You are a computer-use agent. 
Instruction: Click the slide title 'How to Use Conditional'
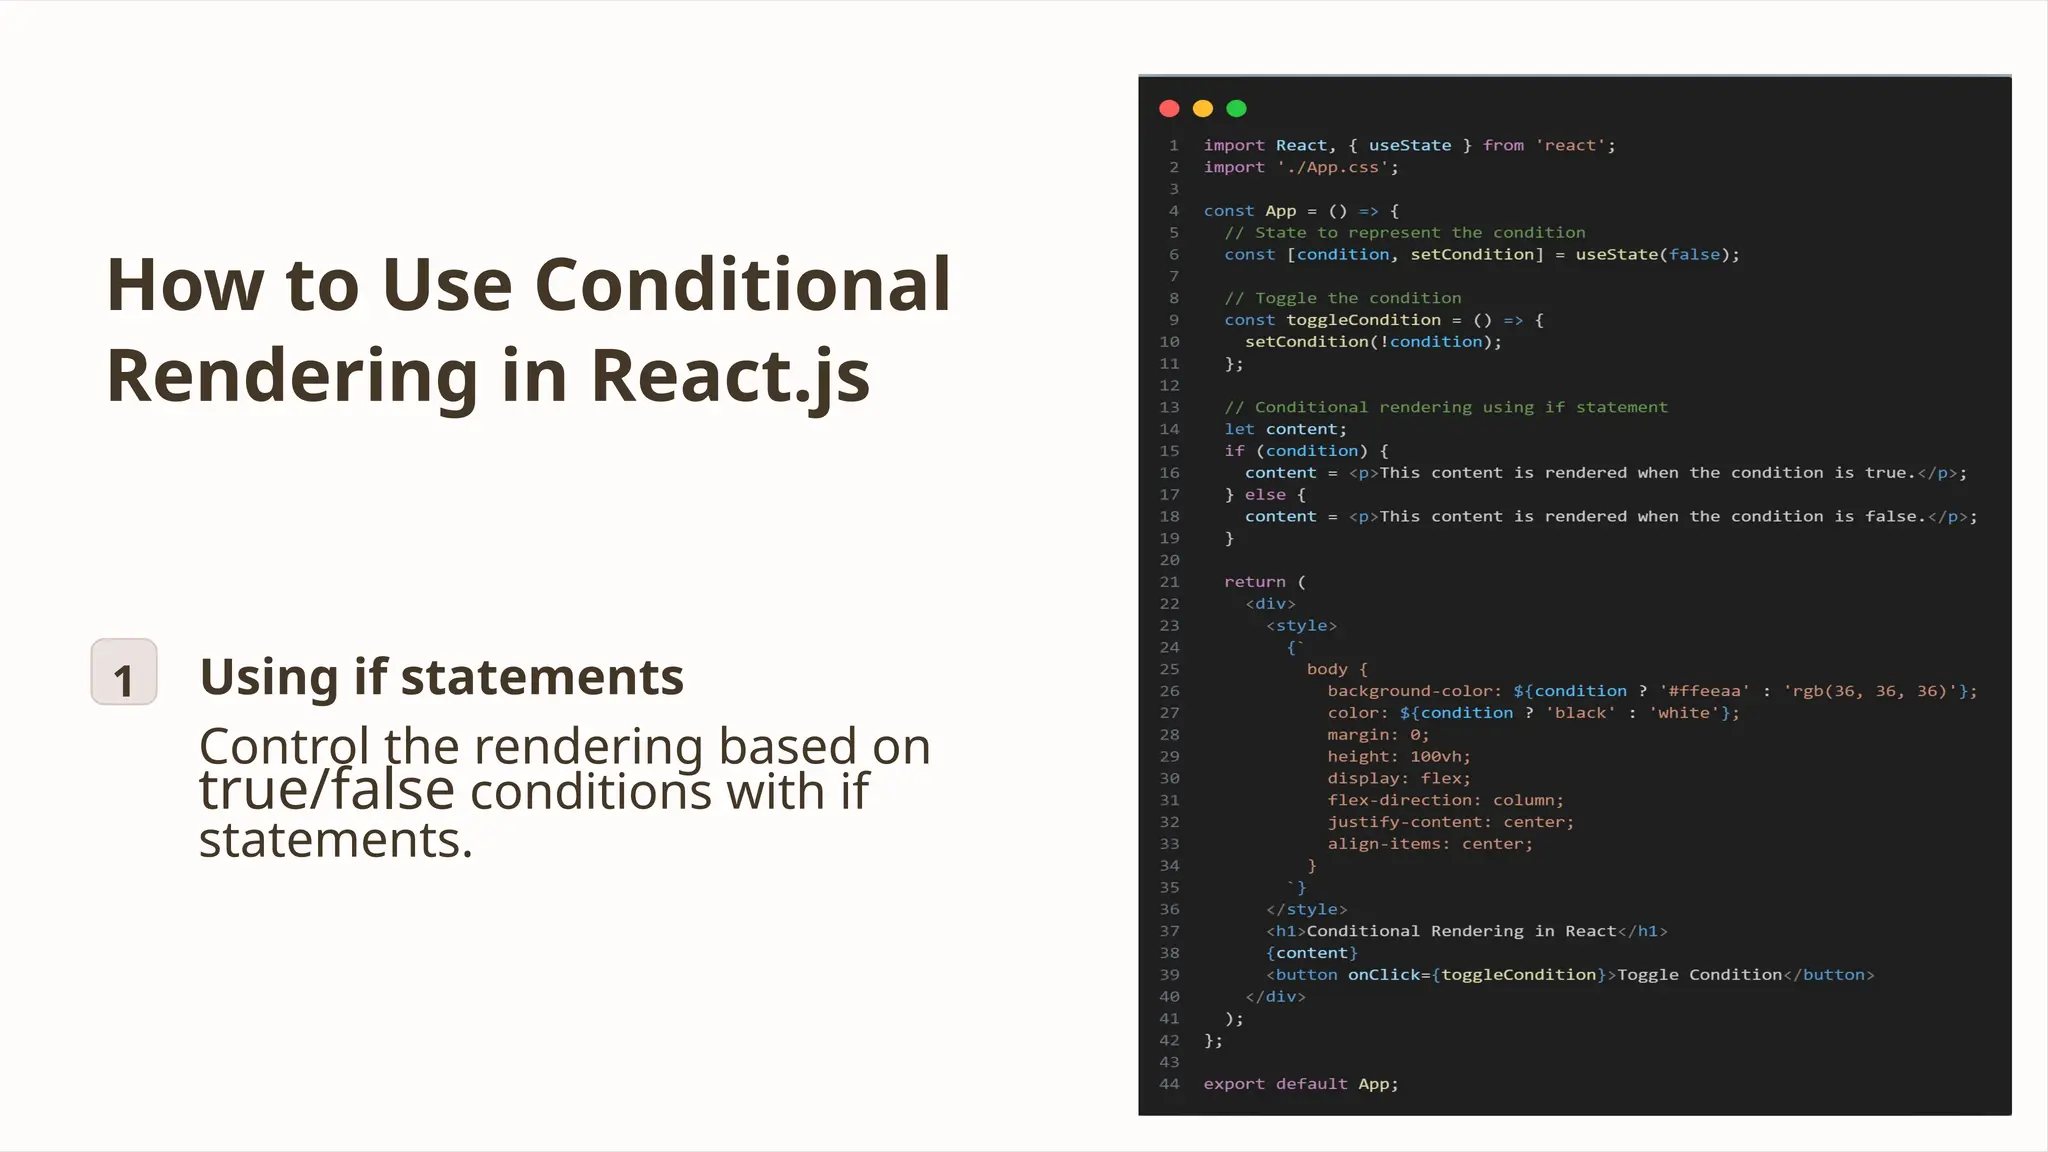click(x=528, y=285)
